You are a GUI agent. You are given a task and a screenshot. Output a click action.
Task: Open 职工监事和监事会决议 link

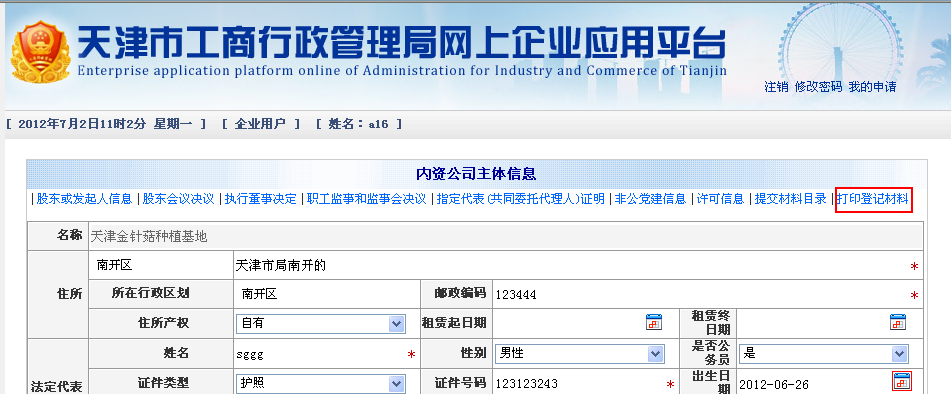tap(367, 199)
